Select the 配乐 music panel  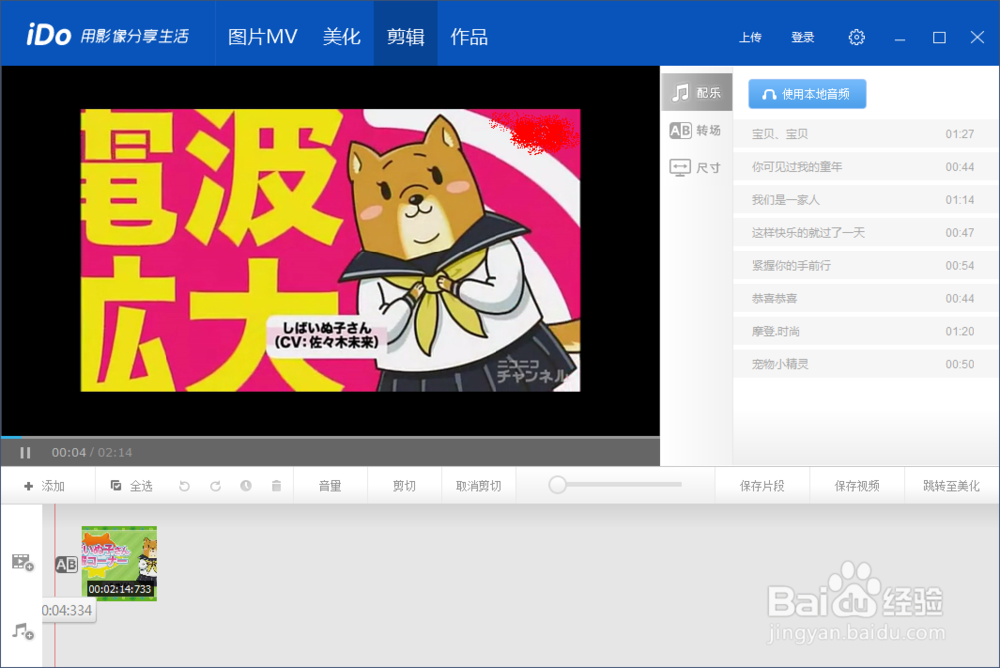tap(696, 93)
